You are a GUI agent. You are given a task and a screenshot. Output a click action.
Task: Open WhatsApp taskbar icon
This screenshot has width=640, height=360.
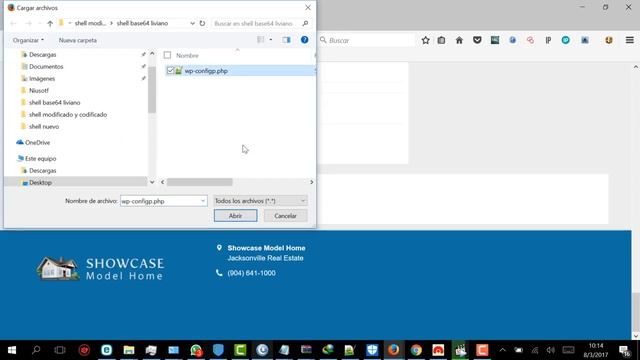coord(196,350)
